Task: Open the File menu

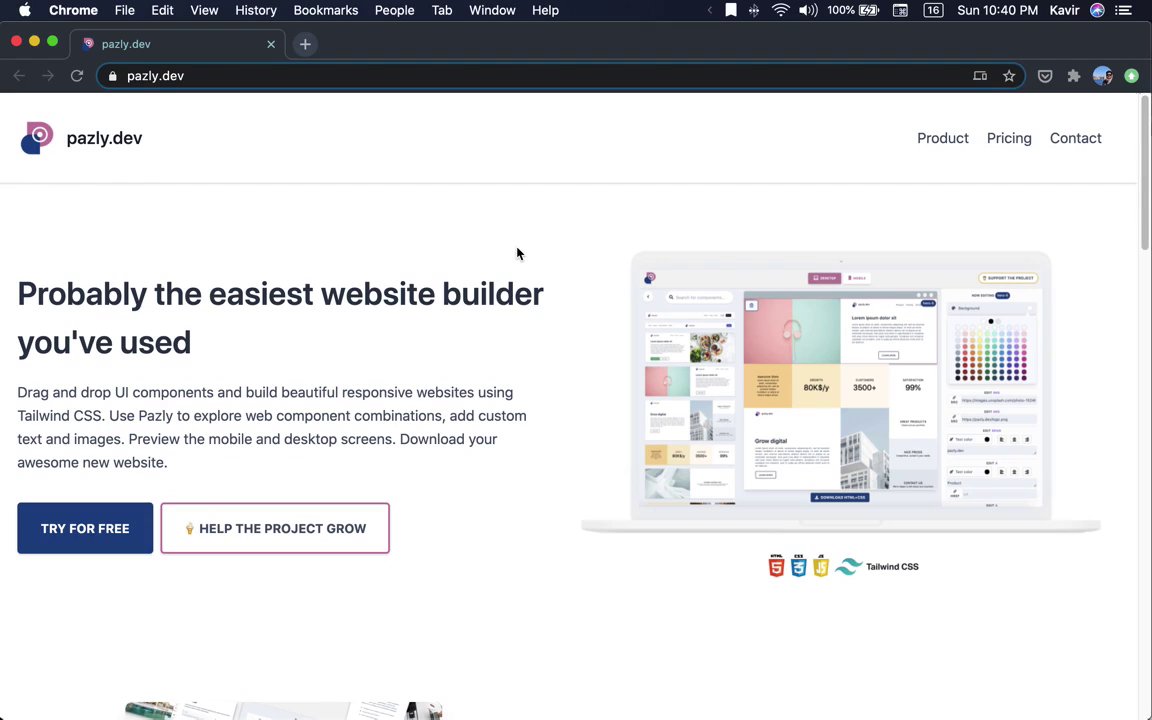Action: (x=124, y=10)
